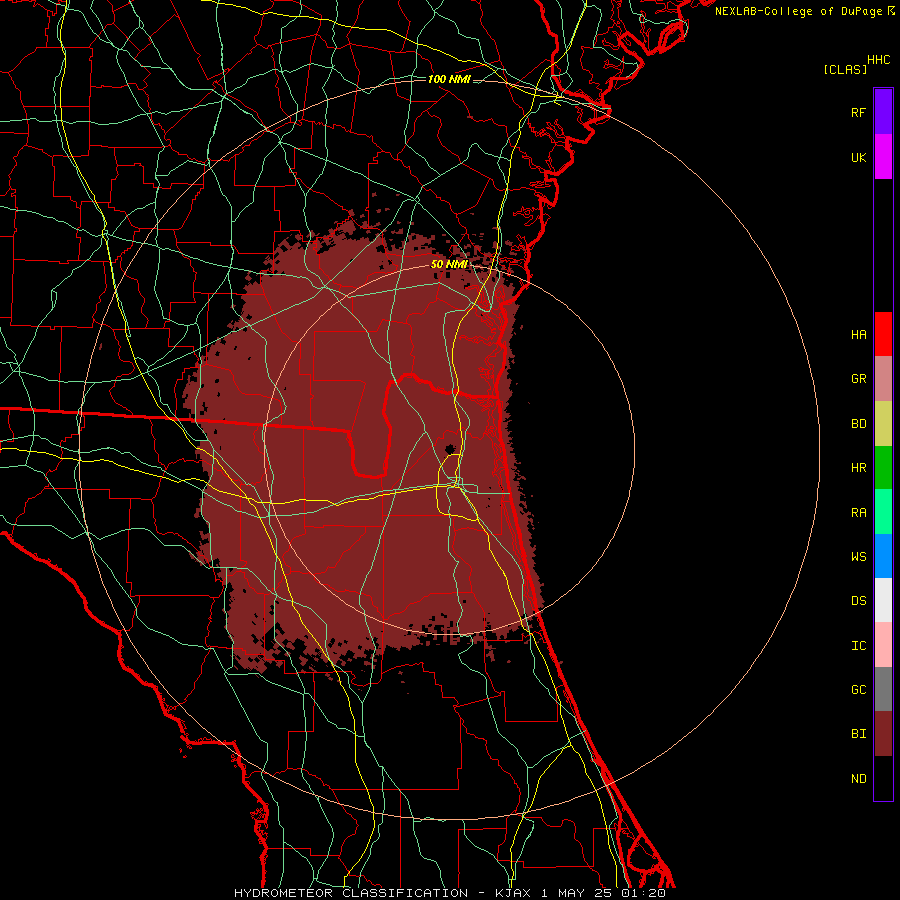Click the "100 NMI" range ring label

tap(449, 79)
